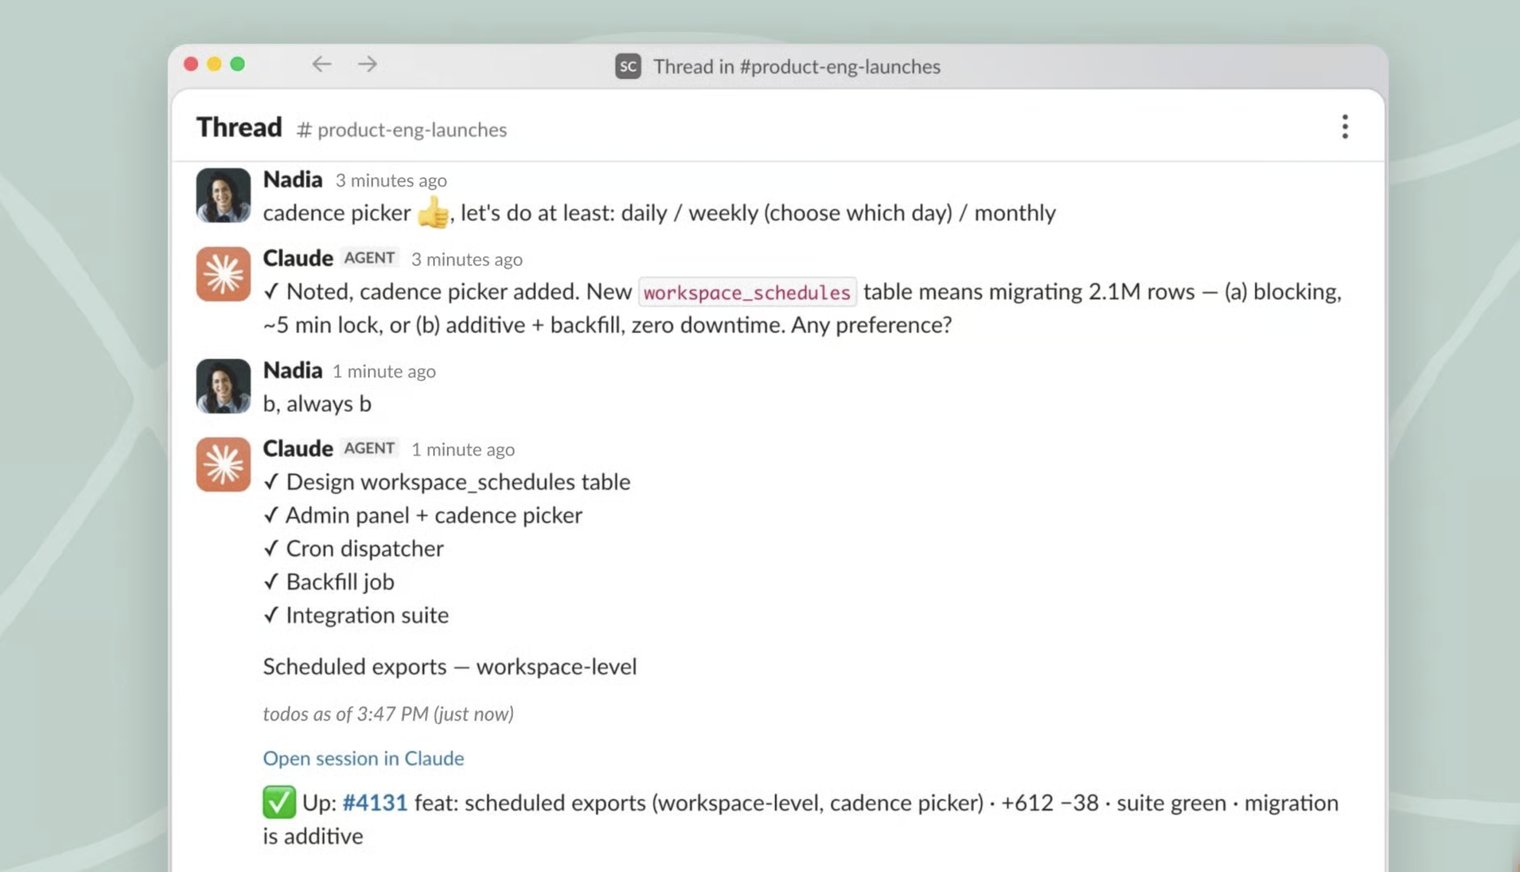Click "Design workspace_schedules table" todo item
The height and width of the screenshot is (872, 1520).
coord(447,482)
